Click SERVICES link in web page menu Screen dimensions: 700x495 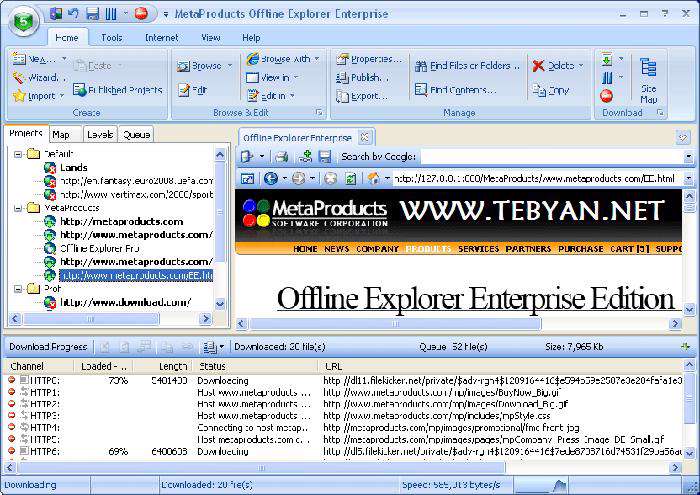[x=478, y=249]
